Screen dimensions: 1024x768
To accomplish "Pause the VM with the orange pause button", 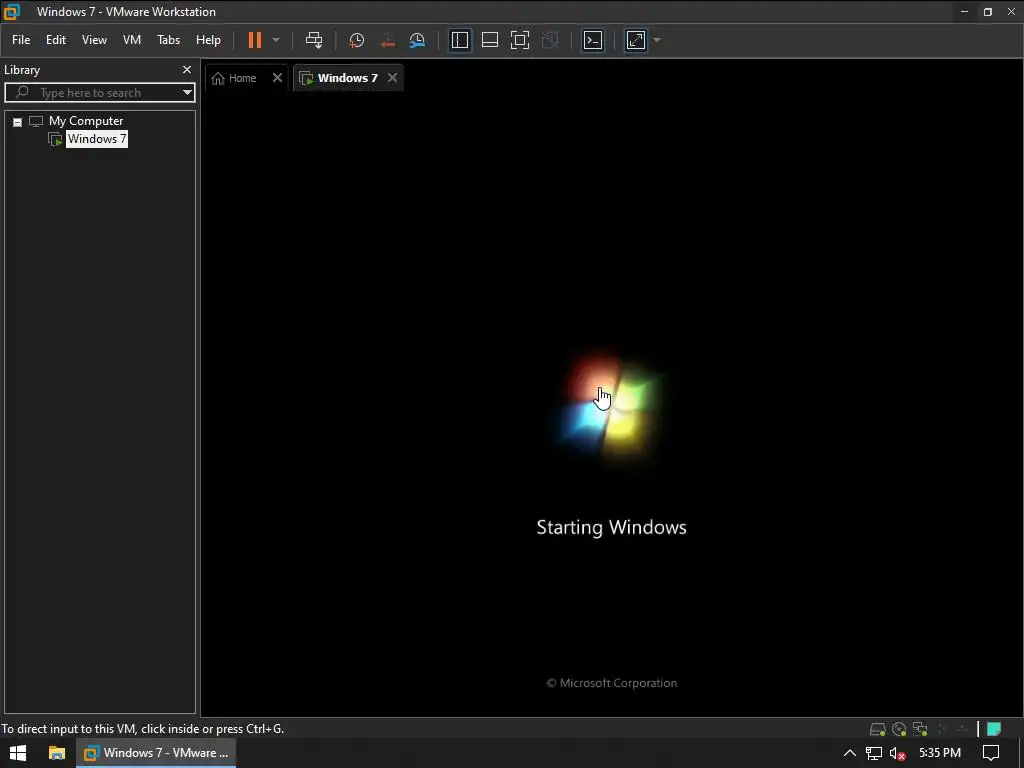I will tap(255, 40).
